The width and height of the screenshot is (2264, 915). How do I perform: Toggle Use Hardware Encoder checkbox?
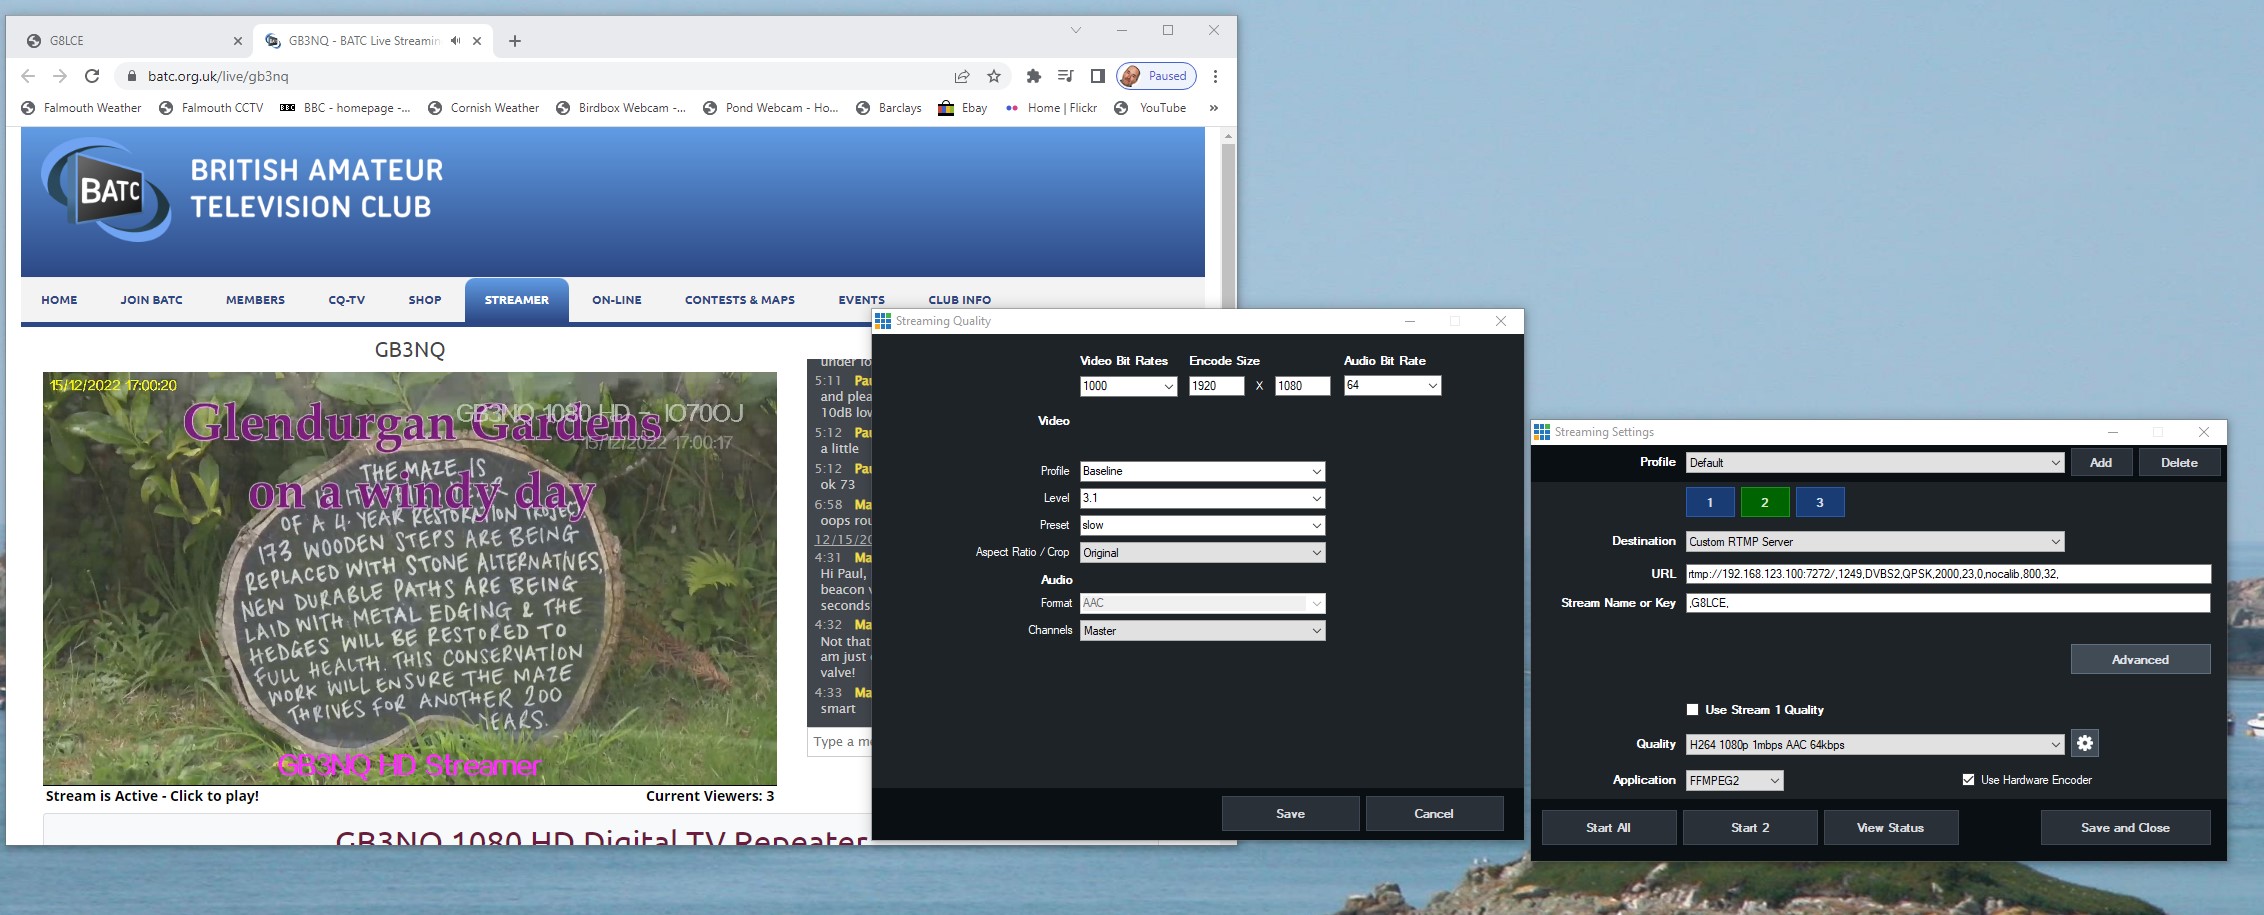pyautogui.click(x=1968, y=779)
